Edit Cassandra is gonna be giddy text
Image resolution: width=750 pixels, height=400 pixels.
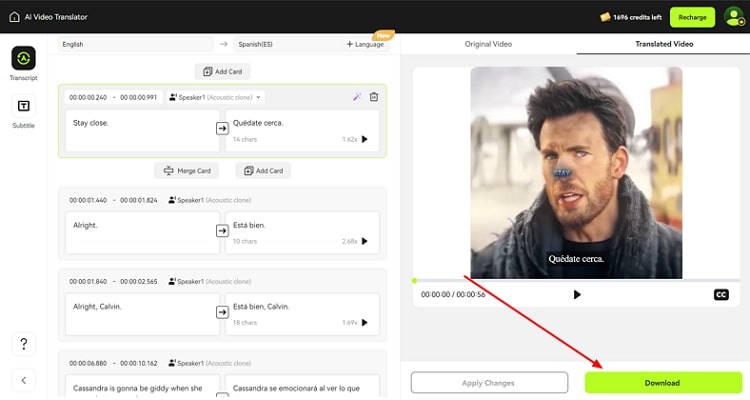point(142,388)
